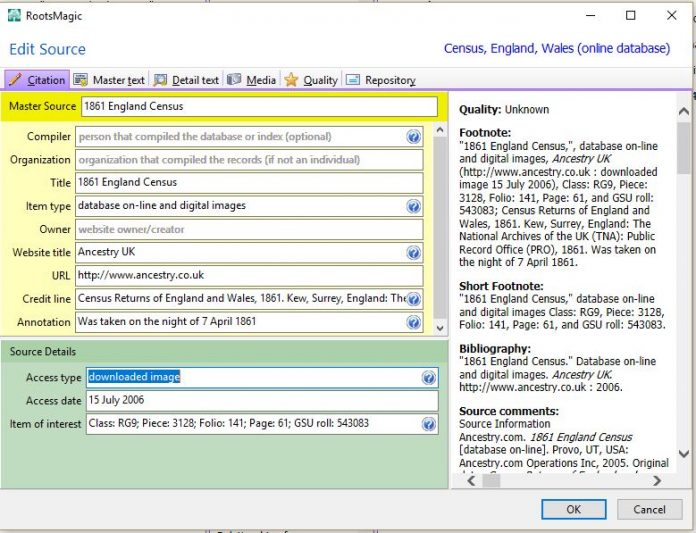
Task: Open help for the Item type field
Action: tap(413, 206)
